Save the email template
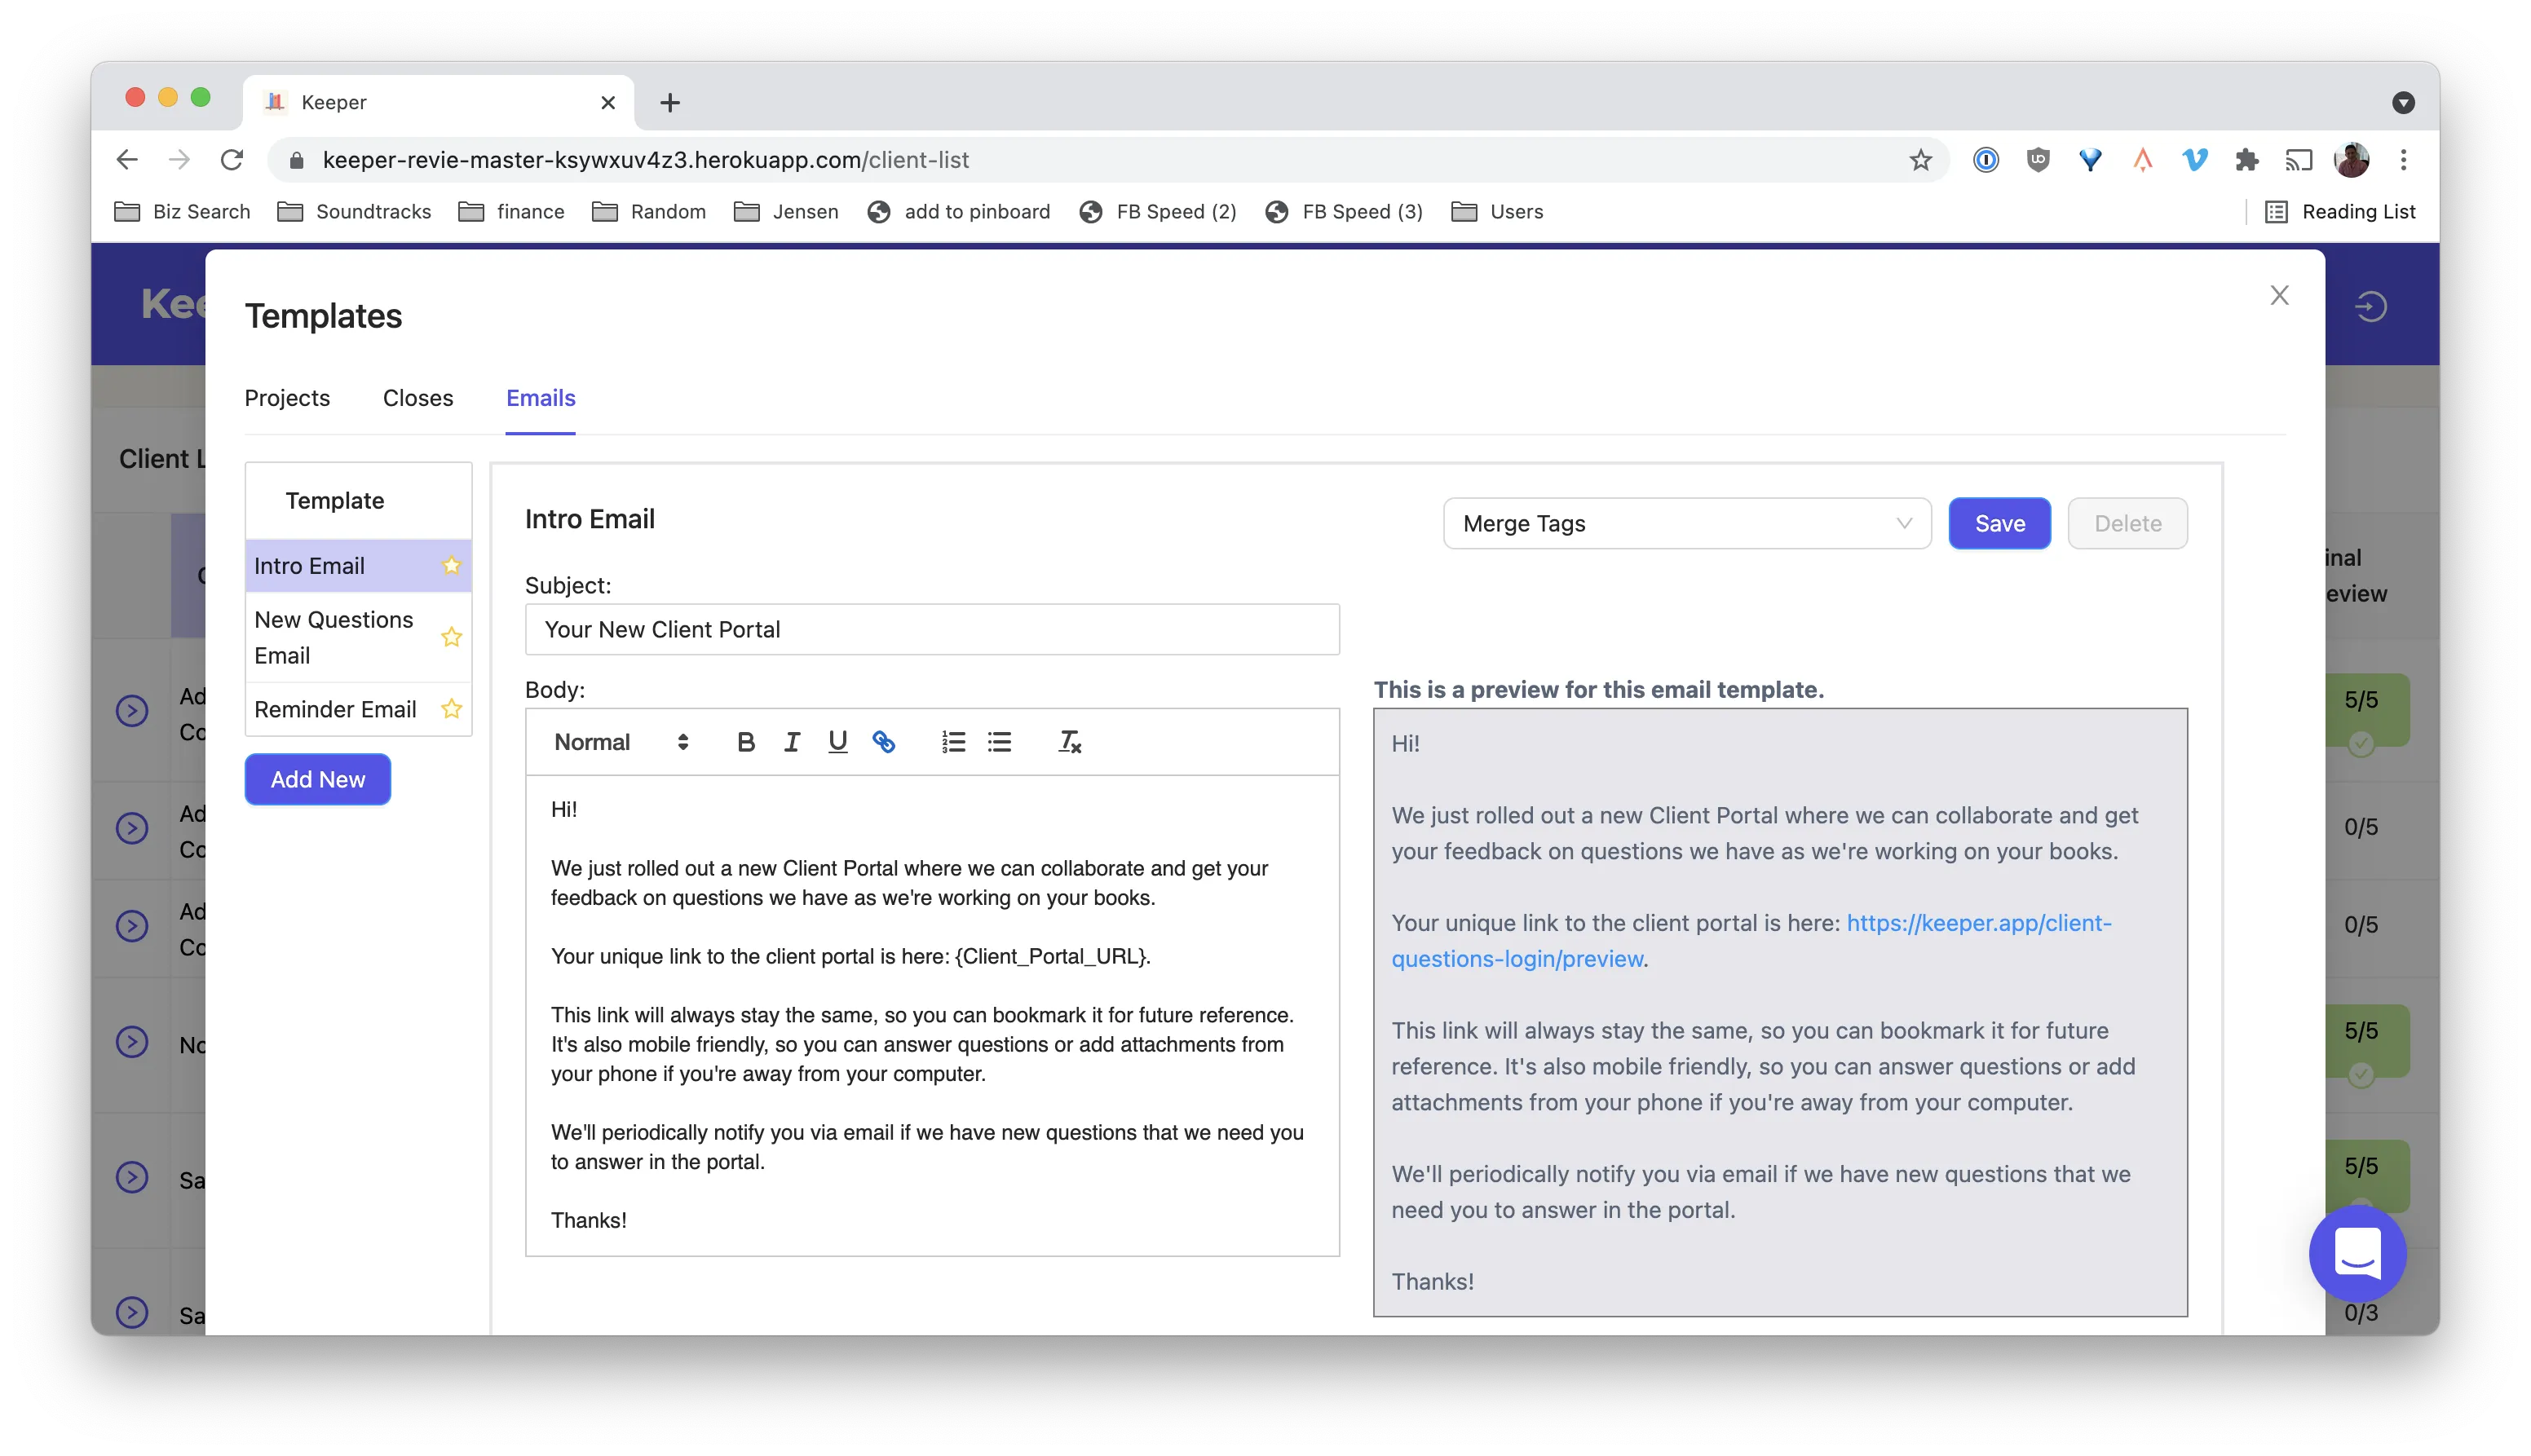Viewport: 2531px width, 1456px height. 1999,523
